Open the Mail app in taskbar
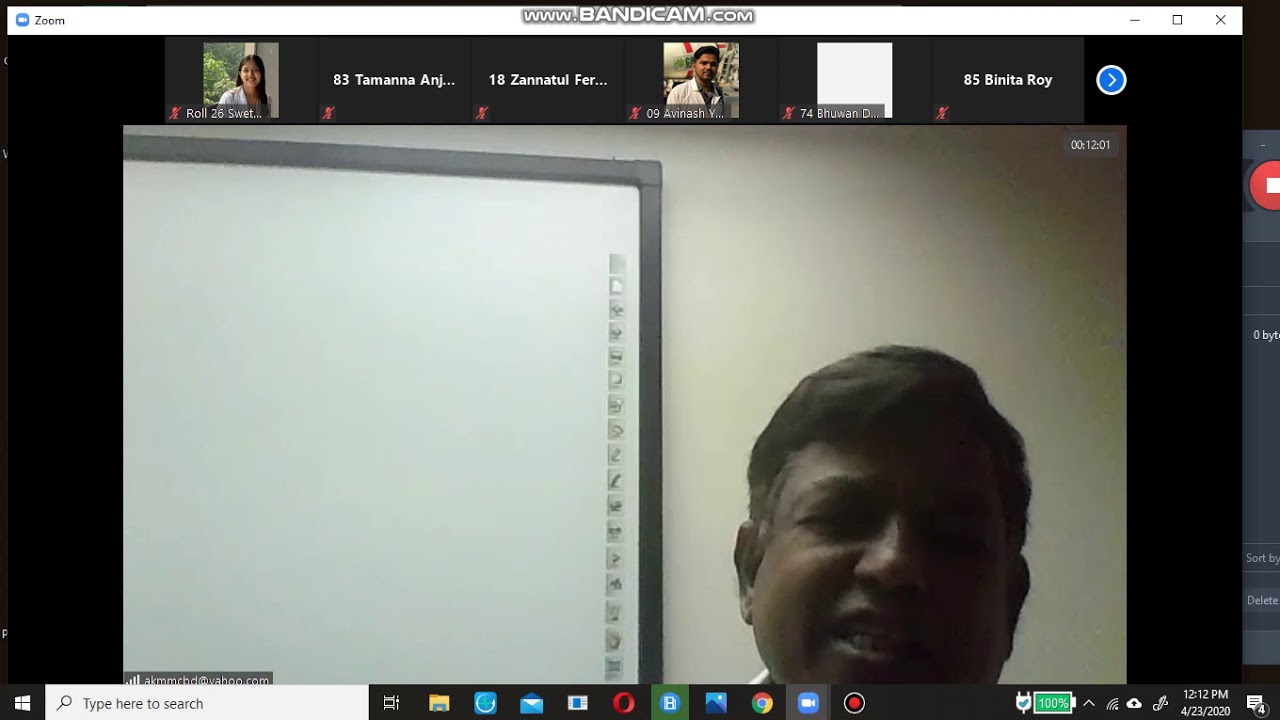This screenshot has width=1280, height=720. coord(532,703)
